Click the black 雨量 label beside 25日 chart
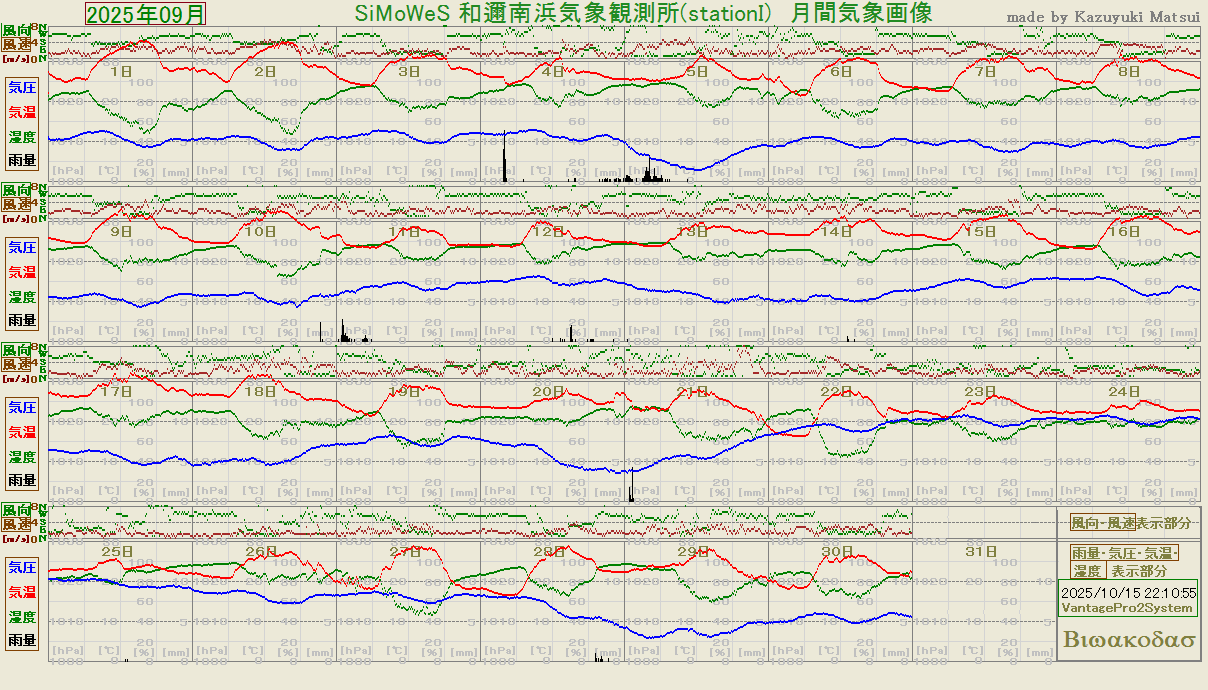Viewport: 1208px width, 690px height. coord(22,640)
